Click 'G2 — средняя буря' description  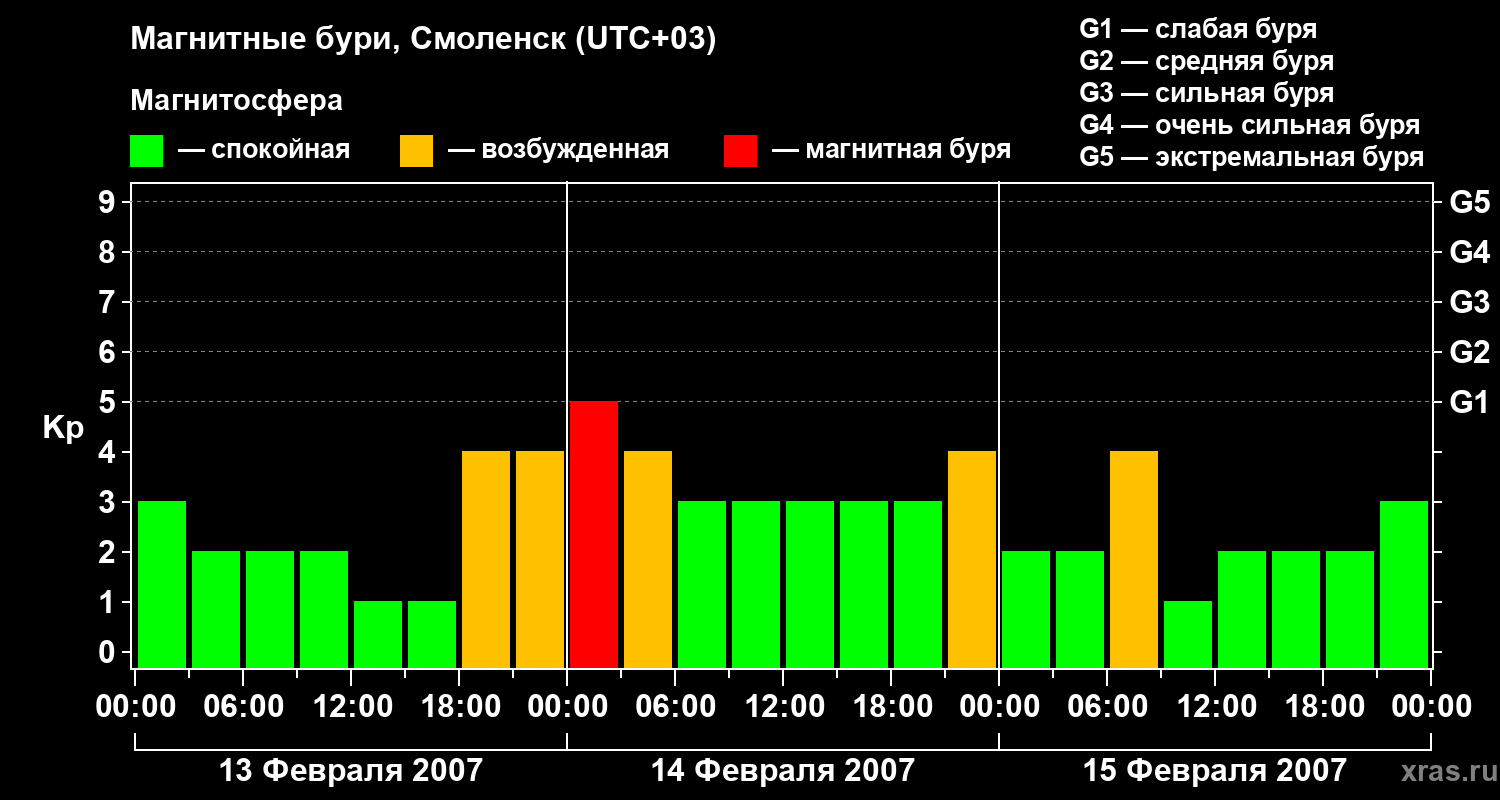point(1207,61)
